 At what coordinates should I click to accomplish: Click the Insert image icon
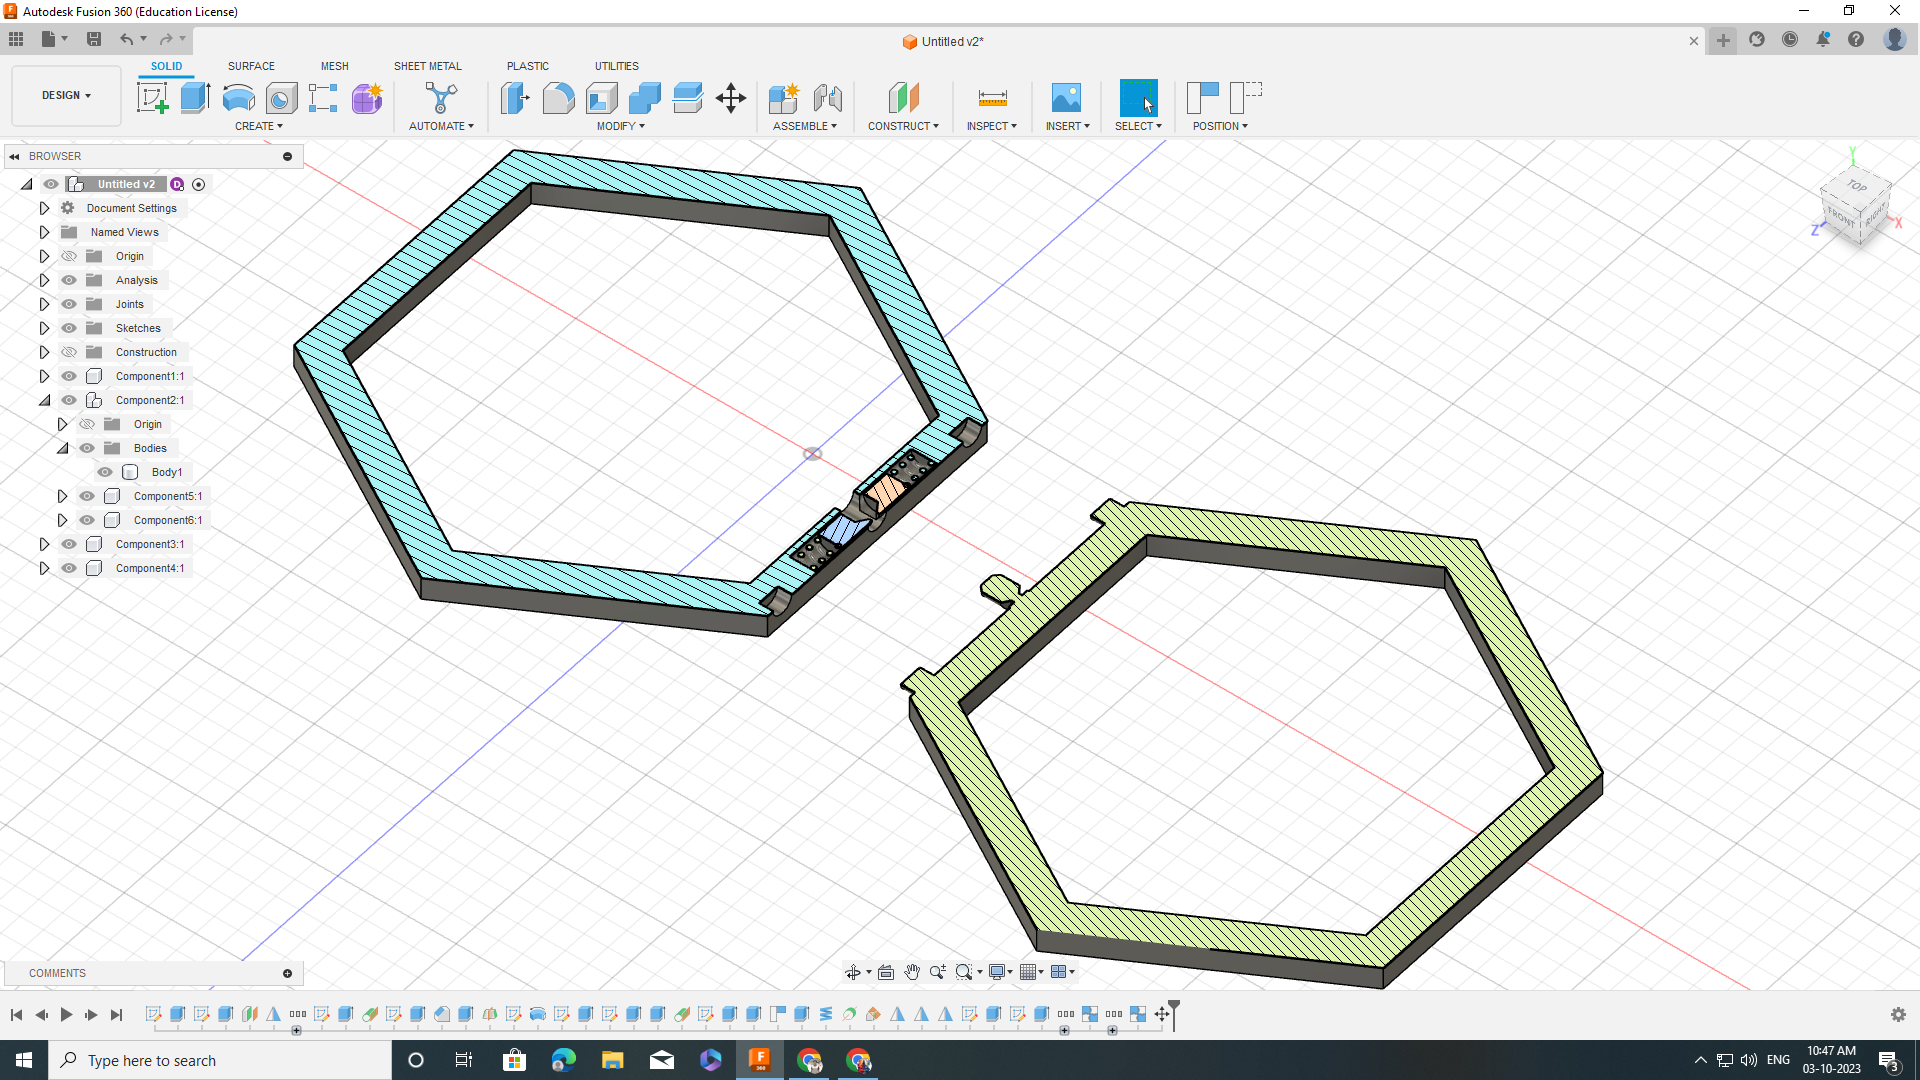click(x=1066, y=98)
